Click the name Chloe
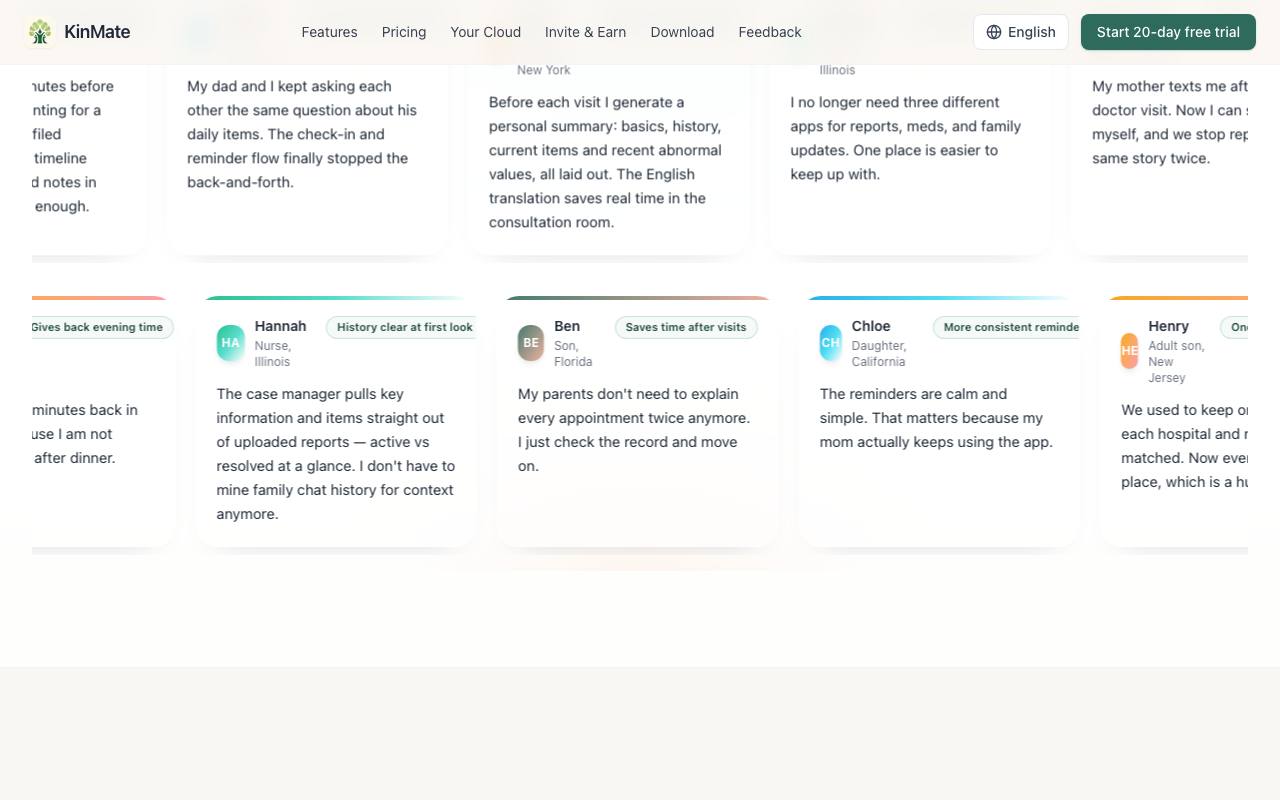 tap(871, 326)
